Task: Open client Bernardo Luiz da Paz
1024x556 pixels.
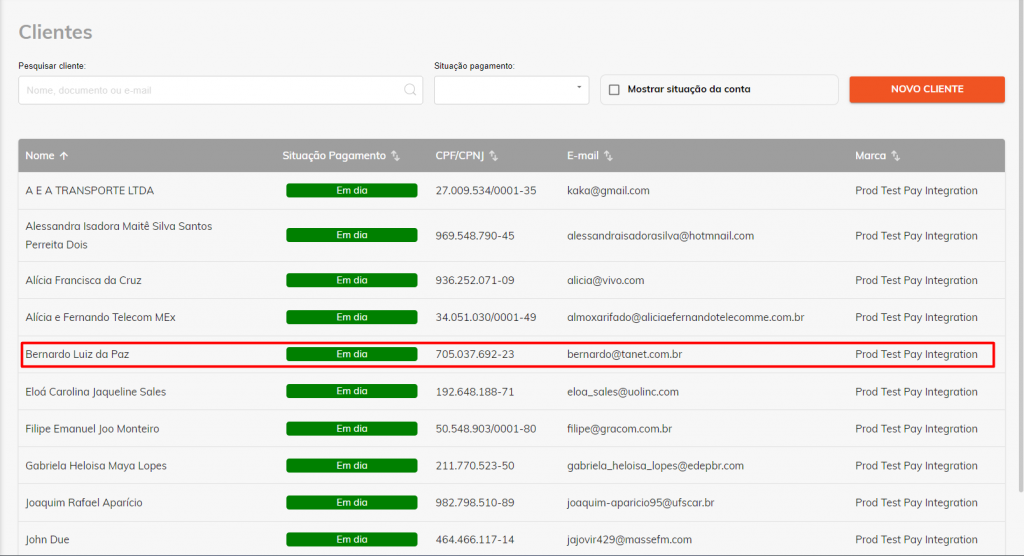Action: pos(77,354)
